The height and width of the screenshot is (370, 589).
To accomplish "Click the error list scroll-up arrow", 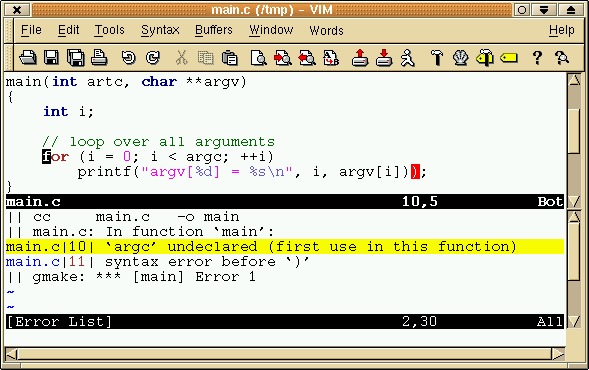I will (574, 217).
